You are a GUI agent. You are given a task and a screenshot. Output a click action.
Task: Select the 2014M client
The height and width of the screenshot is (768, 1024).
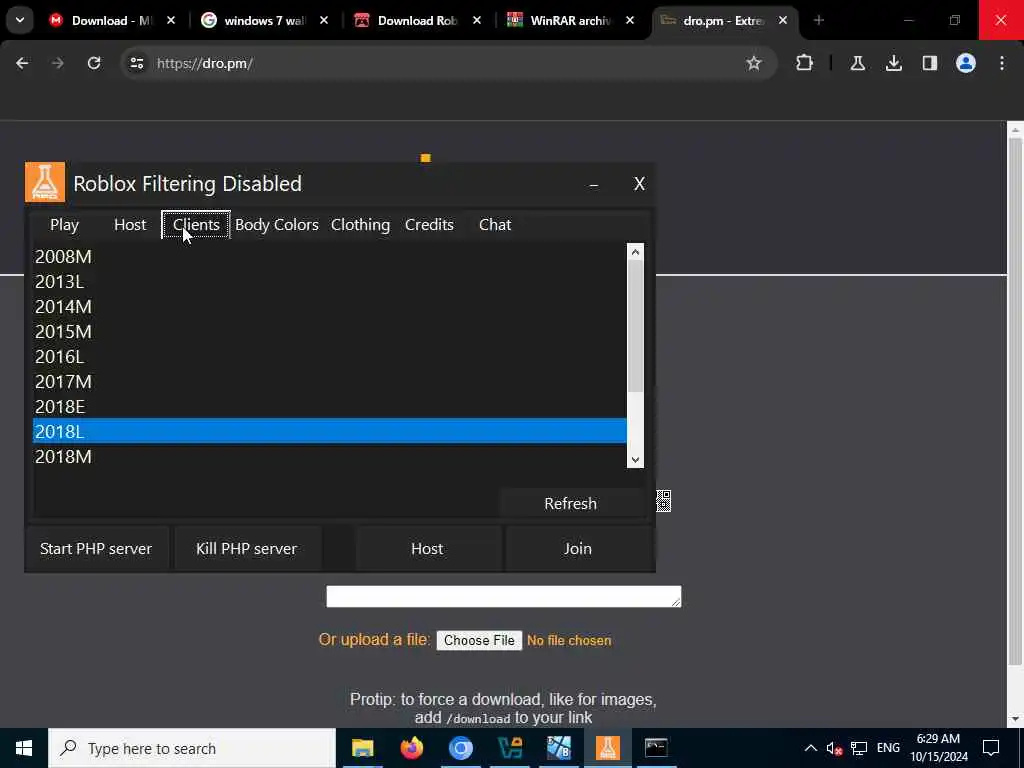point(330,306)
